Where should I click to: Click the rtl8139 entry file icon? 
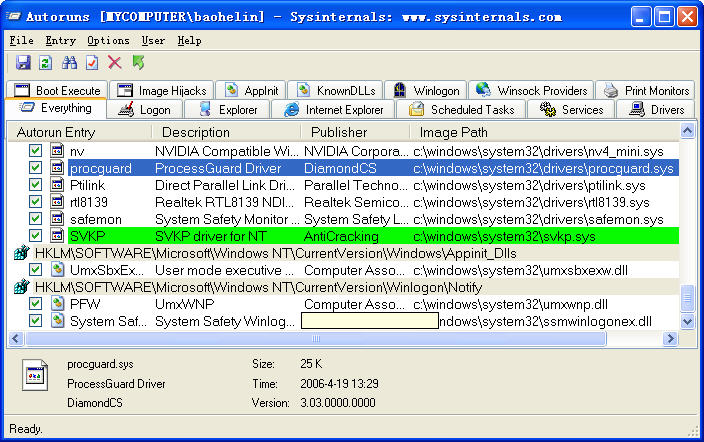tap(57, 202)
